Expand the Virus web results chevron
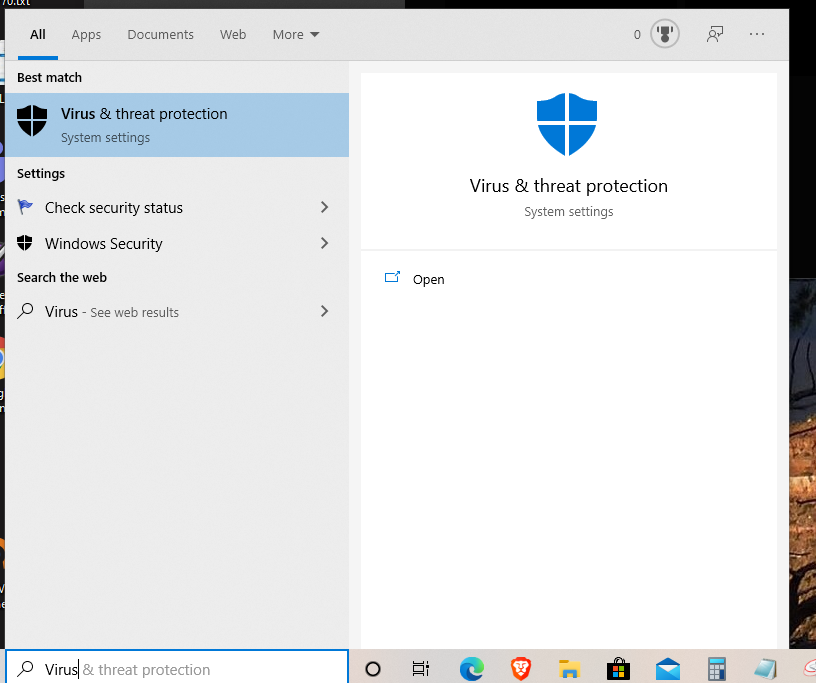The height and width of the screenshot is (683, 816). pos(324,311)
